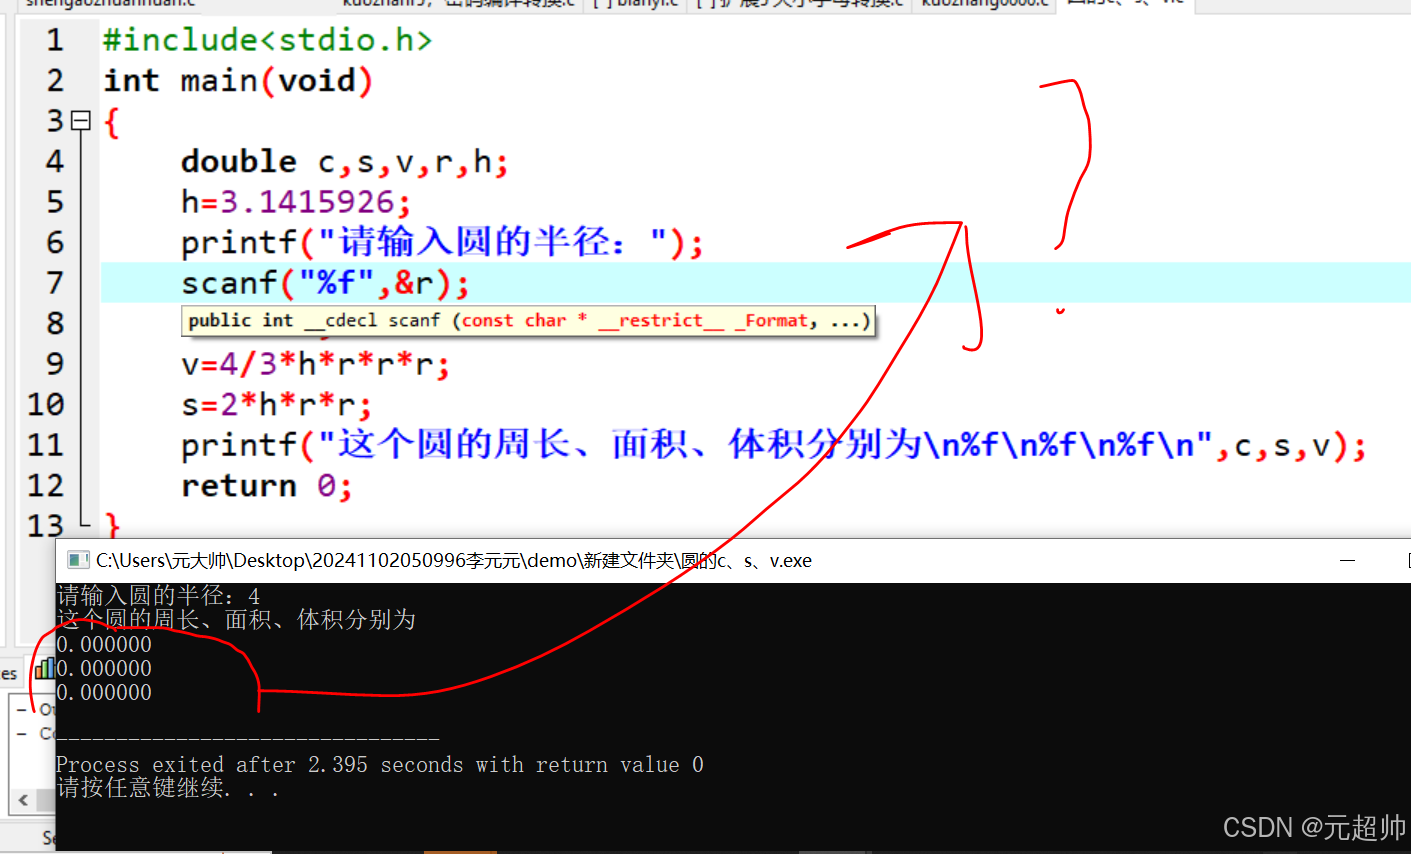Click line number 1 in the gutter
The image size is (1411, 854).
click(55, 40)
